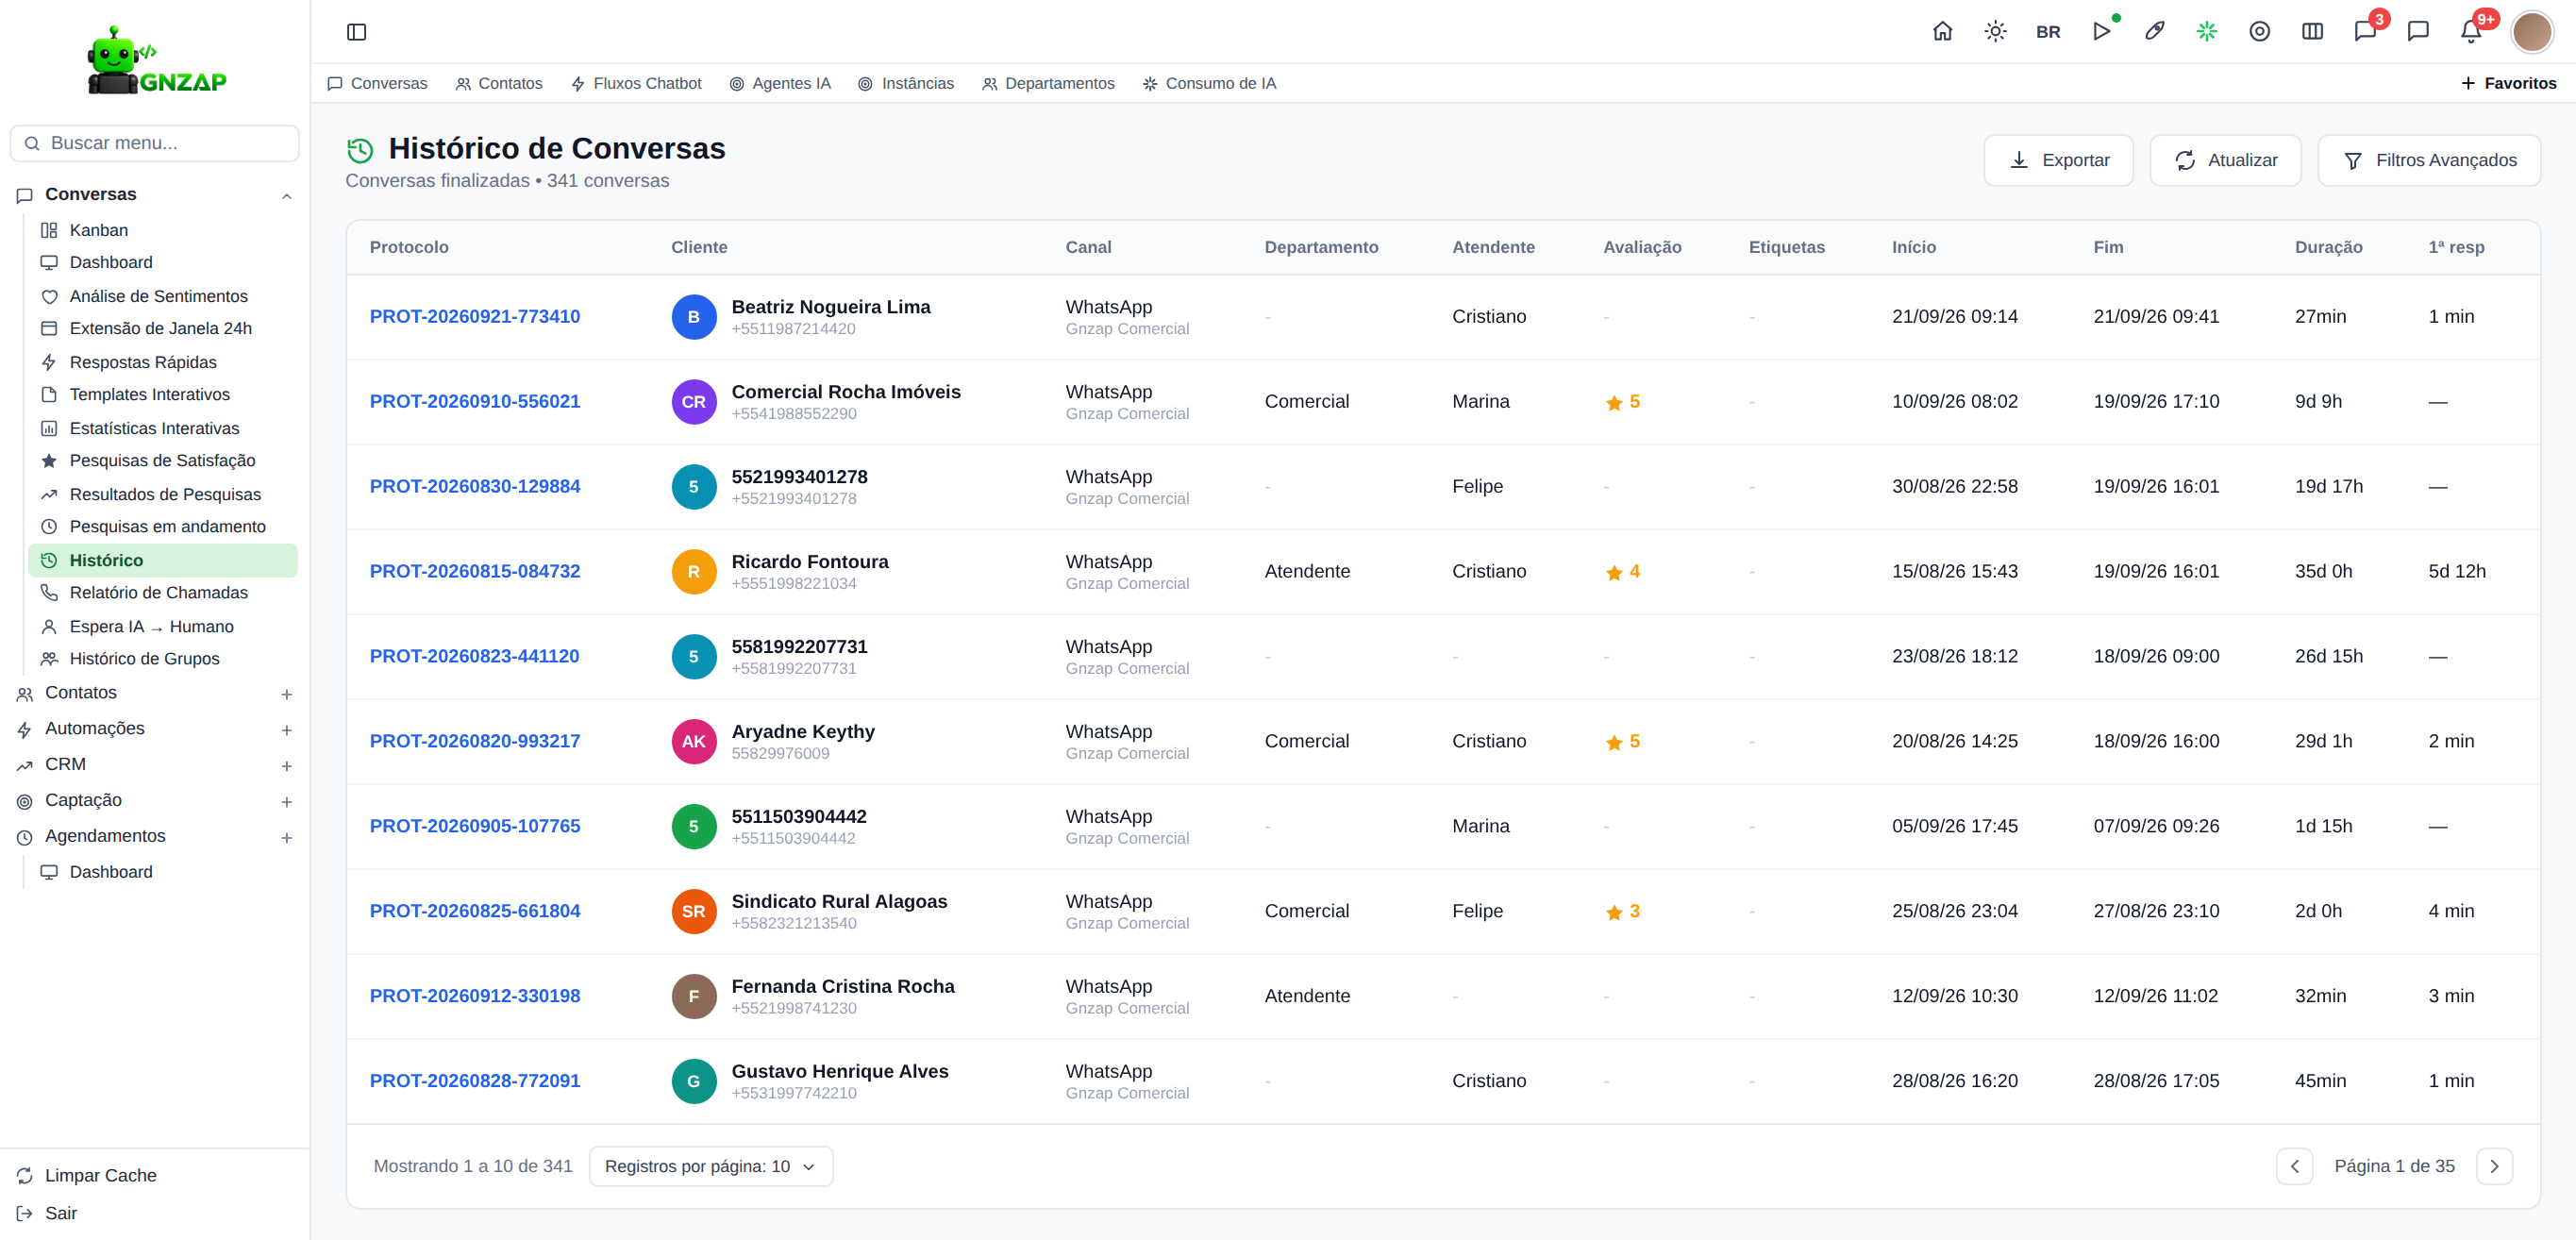
Task: Open Kanban in the sidebar
Action: tap(163, 230)
